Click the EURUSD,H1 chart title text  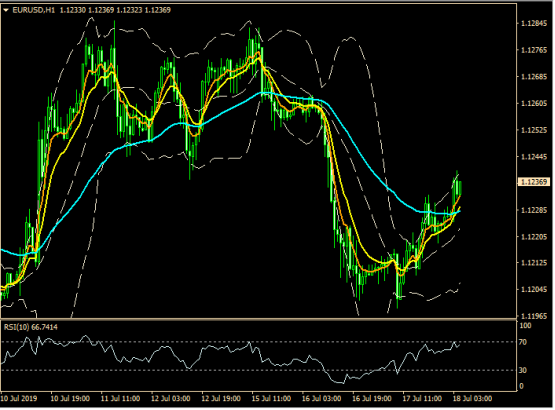(x=34, y=10)
